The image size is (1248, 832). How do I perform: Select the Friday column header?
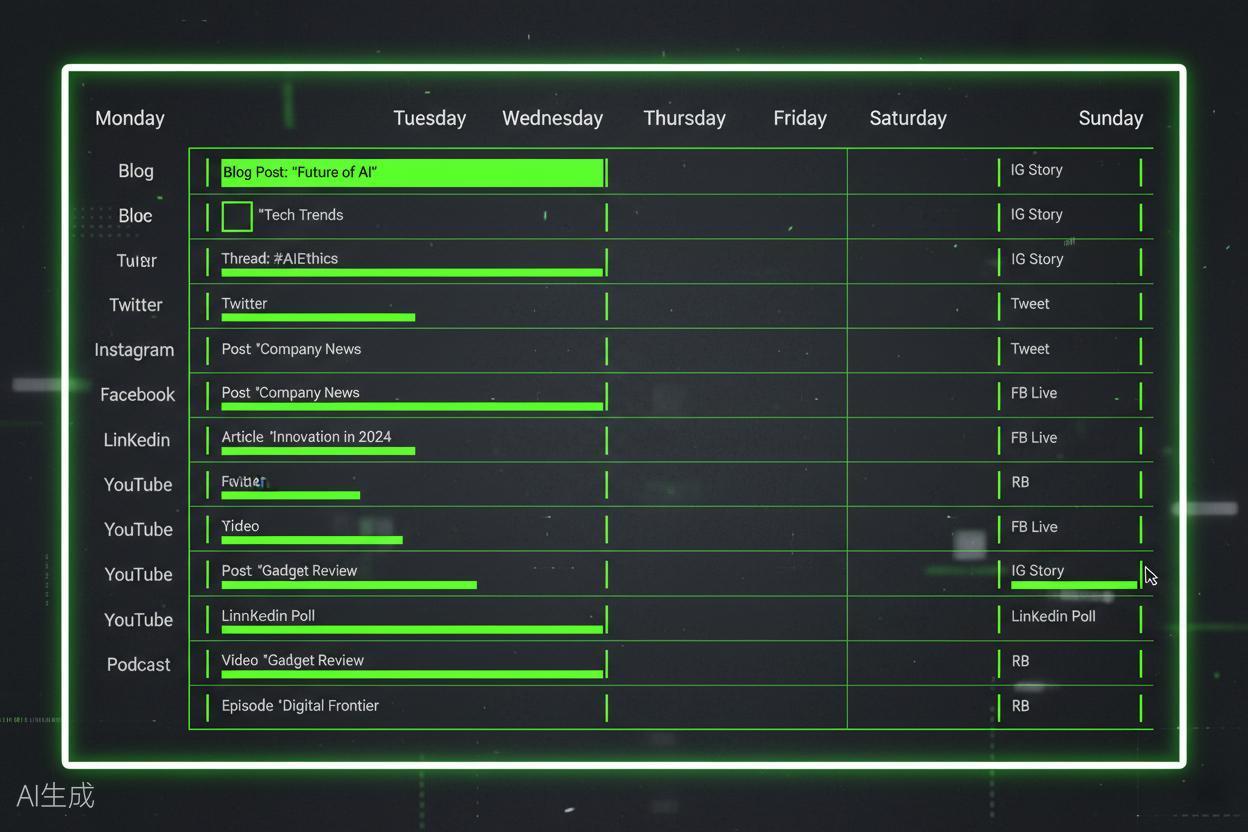click(x=800, y=118)
